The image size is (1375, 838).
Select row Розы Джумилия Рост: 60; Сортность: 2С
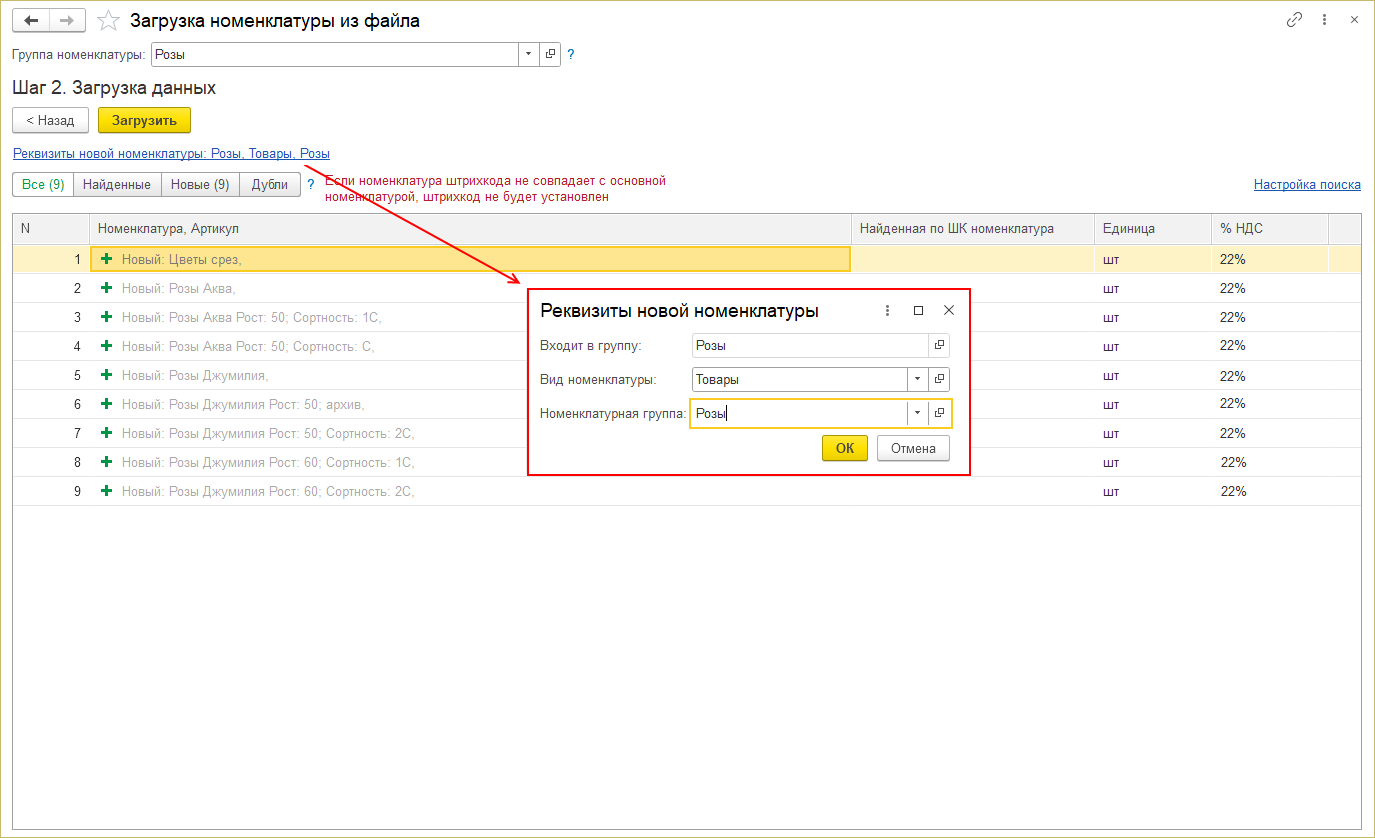(x=686, y=491)
